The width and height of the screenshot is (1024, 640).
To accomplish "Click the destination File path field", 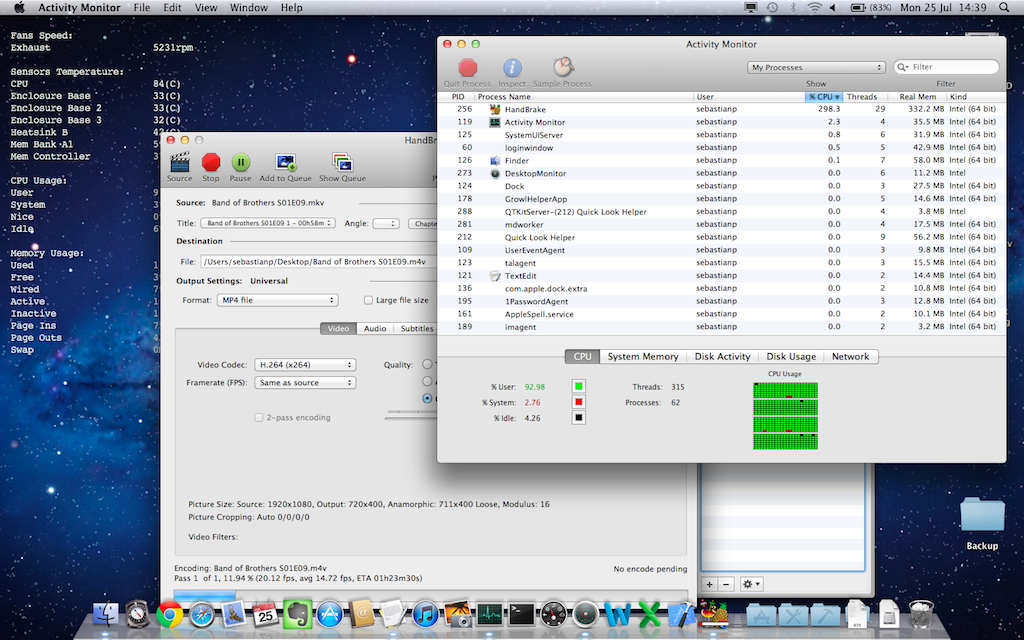I will 319,261.
